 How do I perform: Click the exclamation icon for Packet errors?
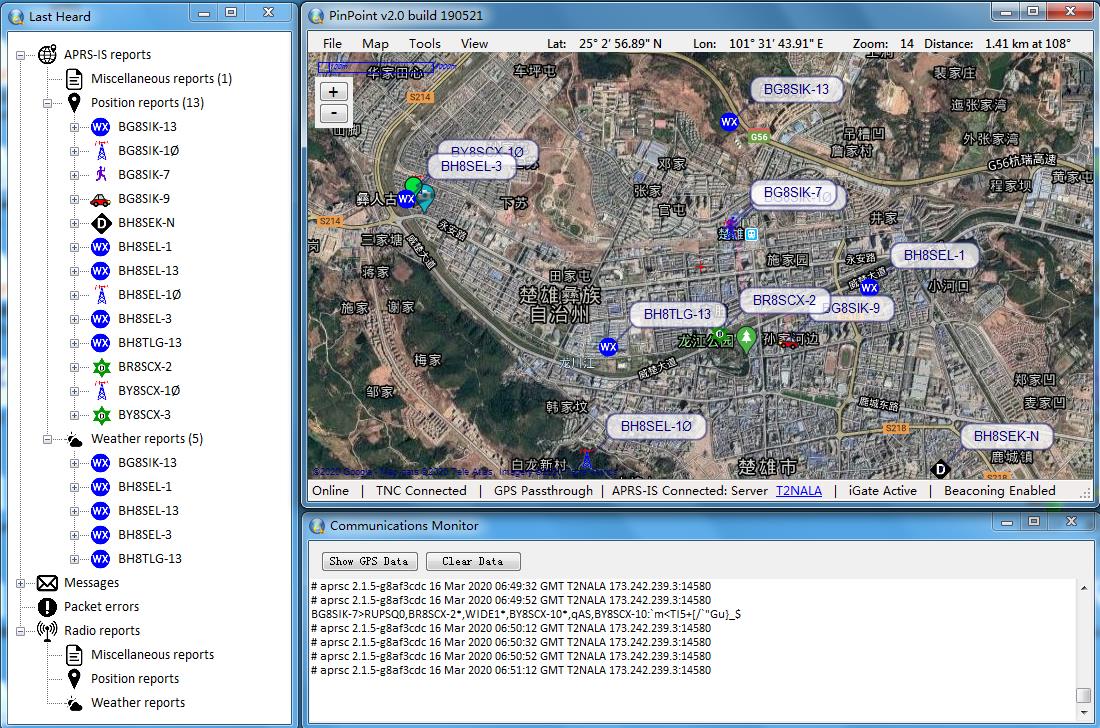point(48,607)
